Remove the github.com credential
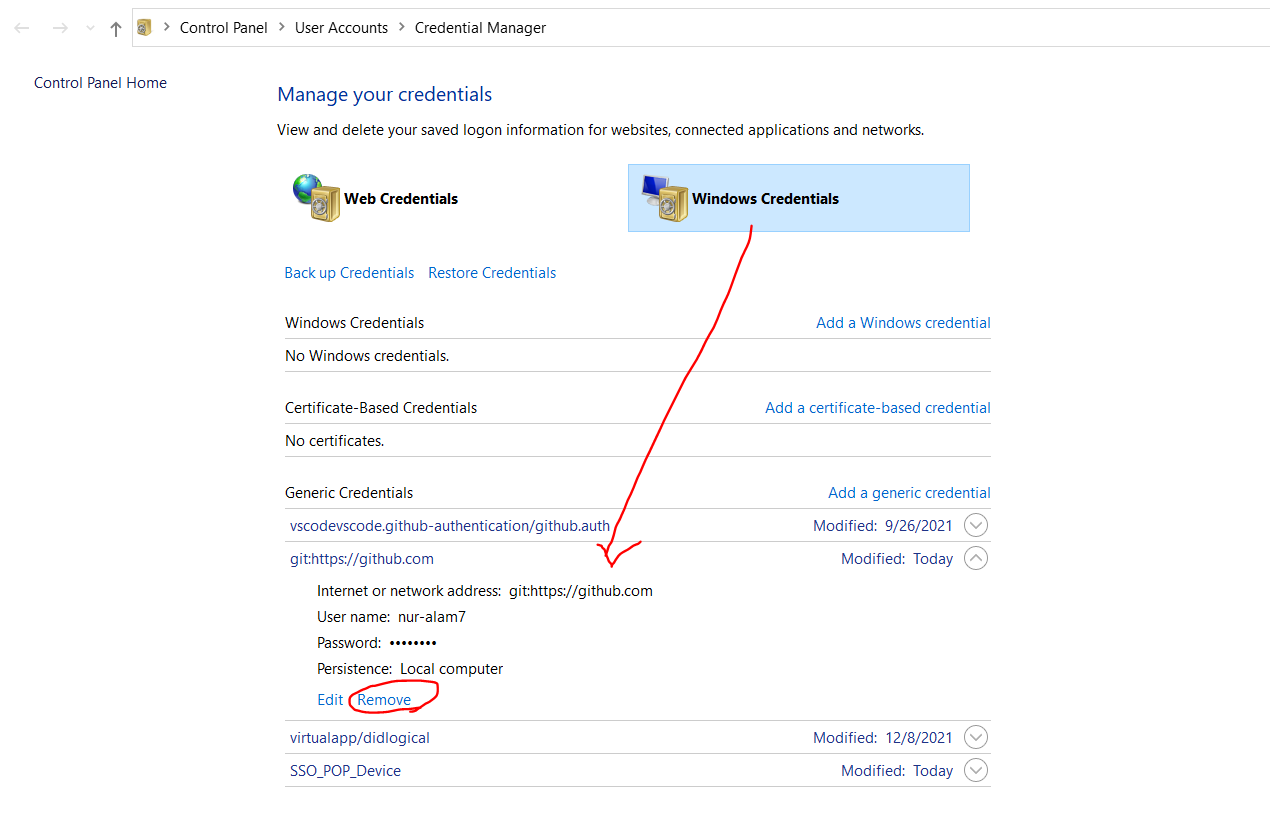 [x=384, y=700]
